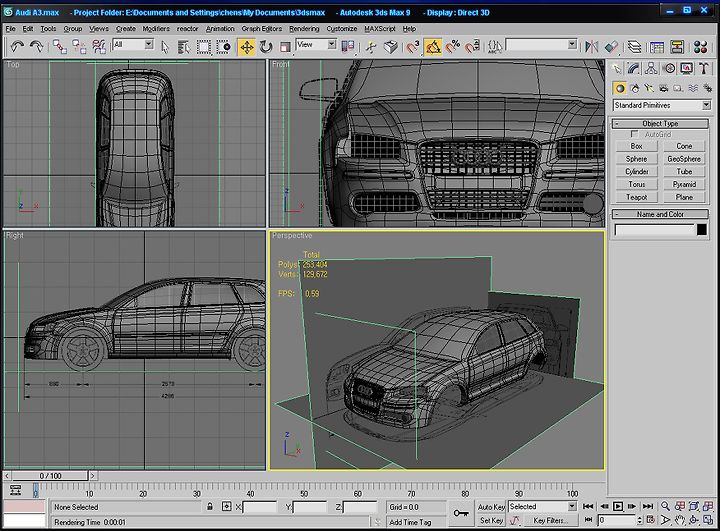Toggle the Percent Snap button
This screenshot has width=720, height=531.
point(452,47)
